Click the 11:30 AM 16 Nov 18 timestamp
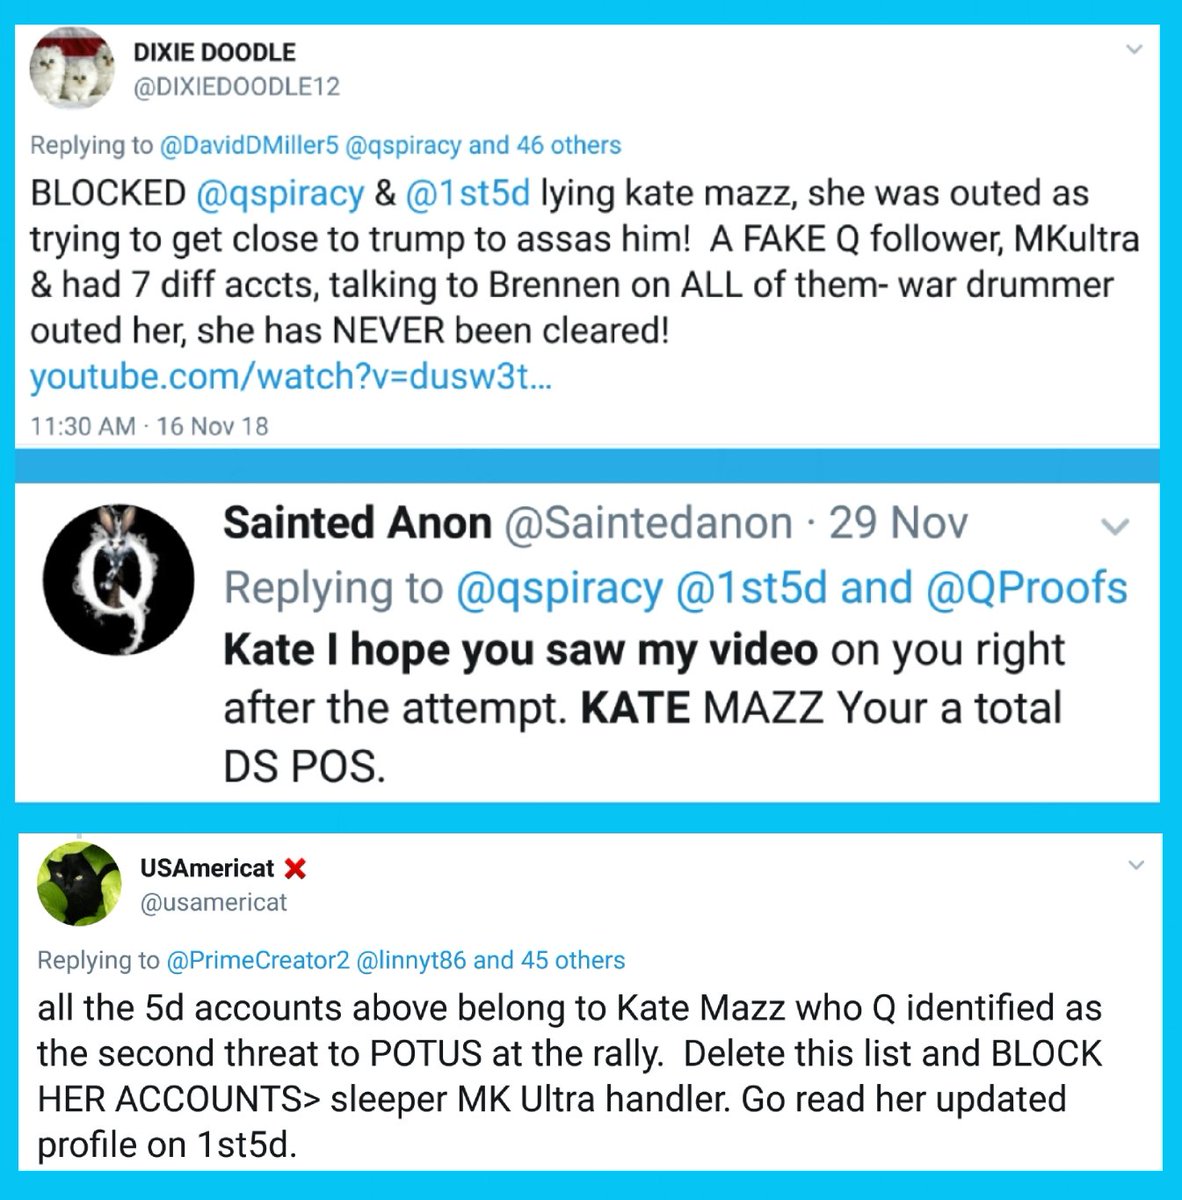1182x1200 pixels. pyautogui.click(x=149, y=426)
